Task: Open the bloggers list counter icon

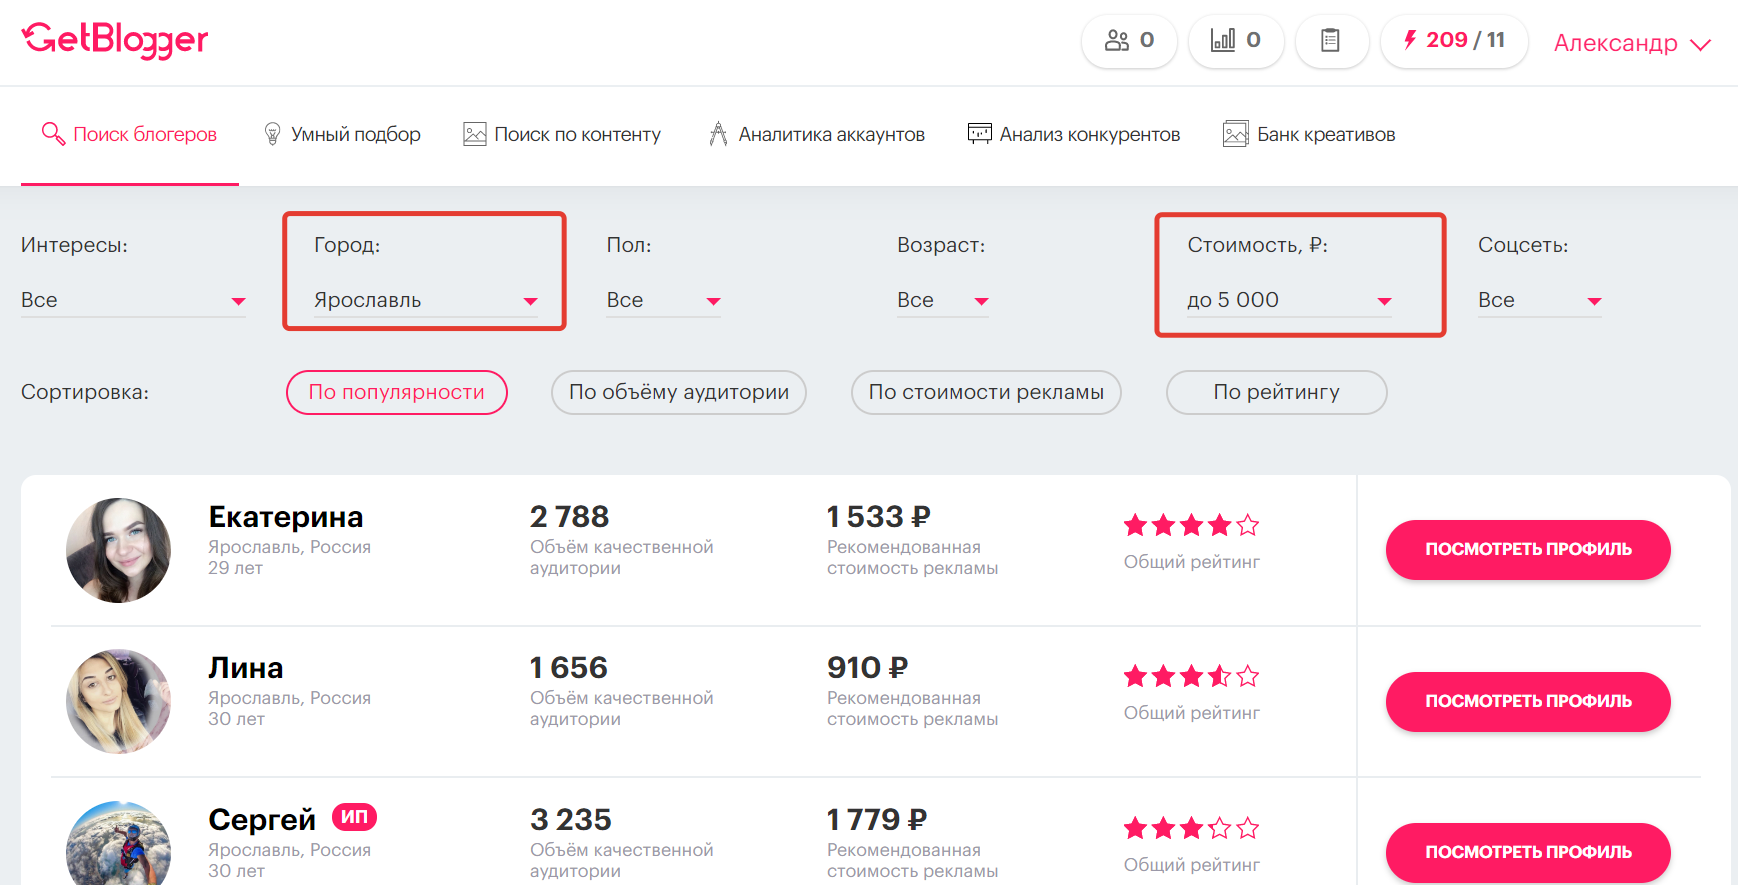Action: 1129,41
